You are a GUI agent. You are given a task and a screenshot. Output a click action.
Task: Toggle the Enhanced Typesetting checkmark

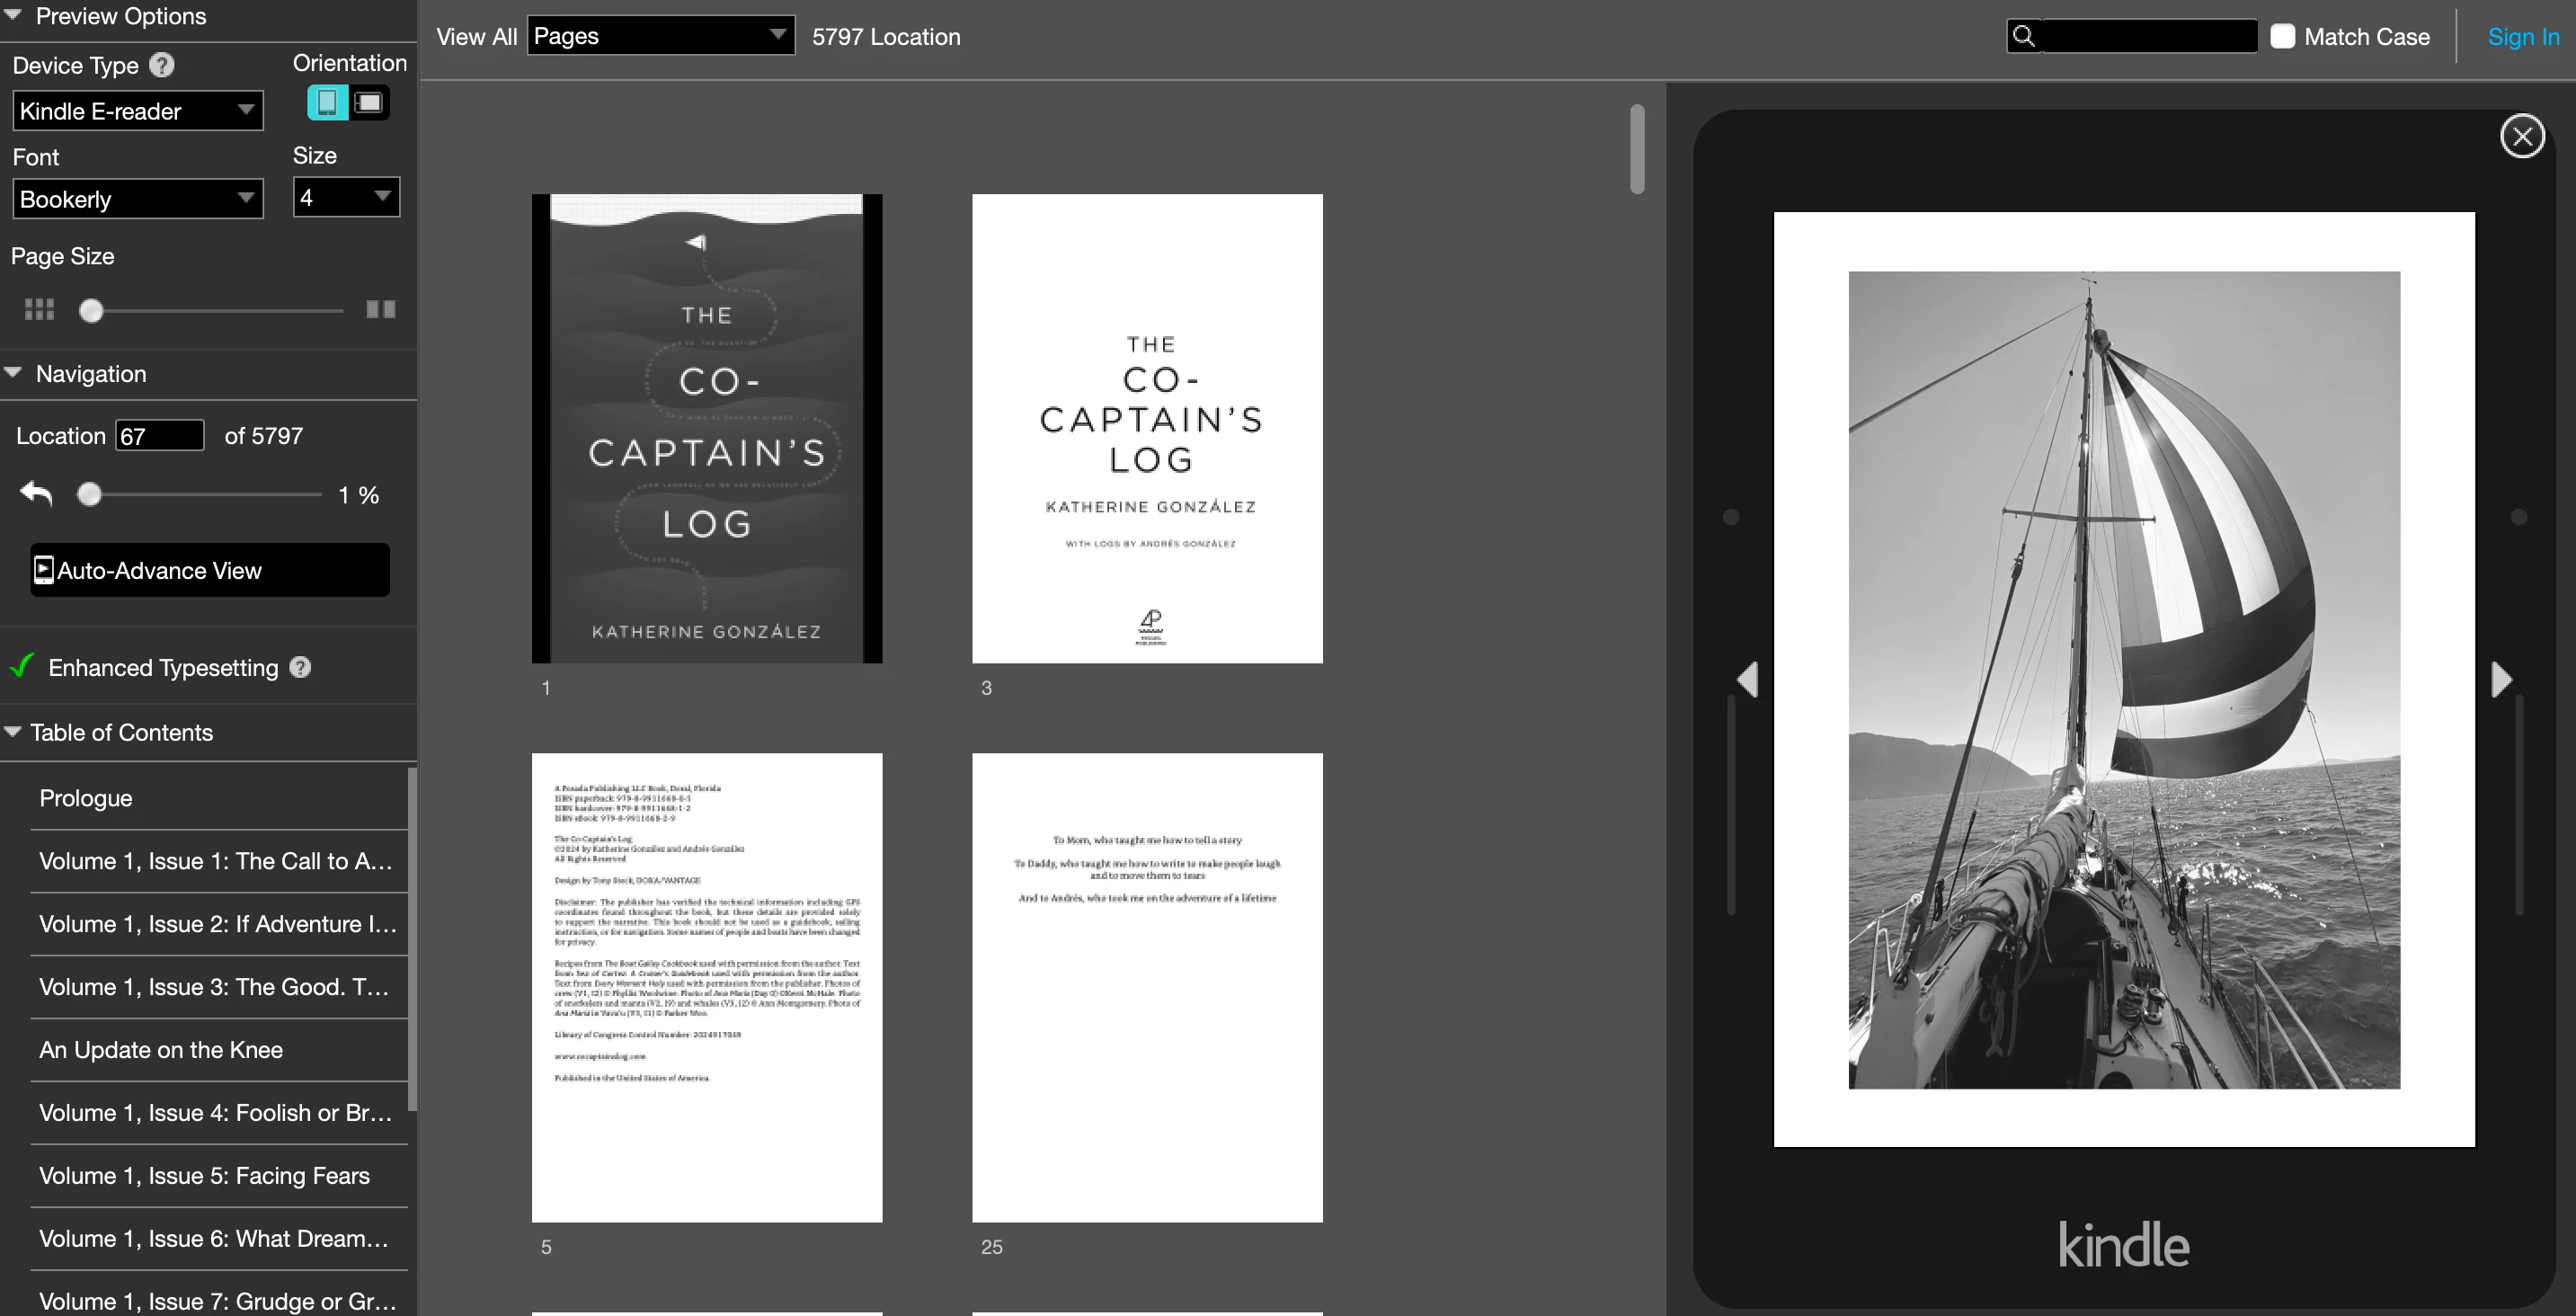[x=22, y=666]
